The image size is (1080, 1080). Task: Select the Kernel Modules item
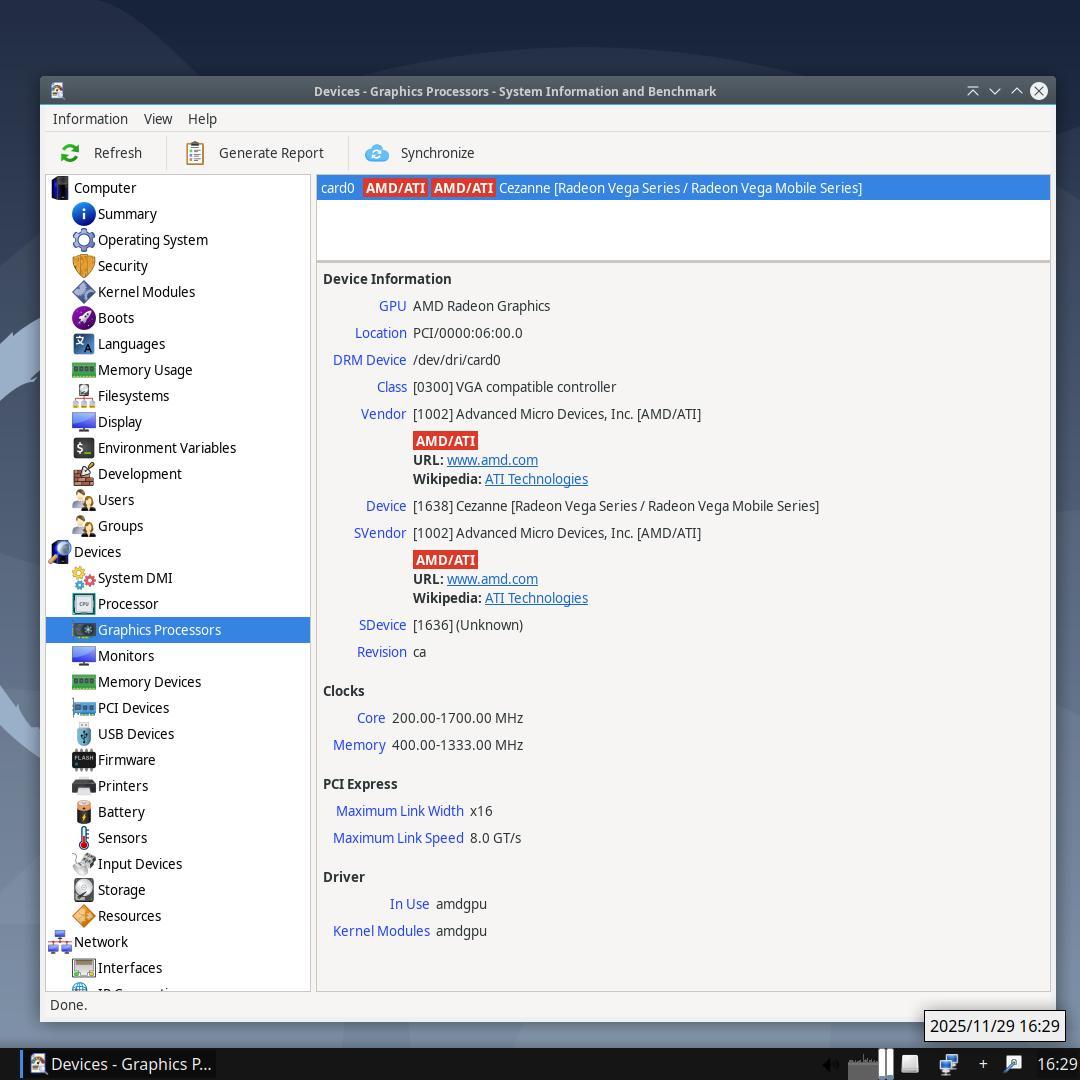tap(146, 292)
